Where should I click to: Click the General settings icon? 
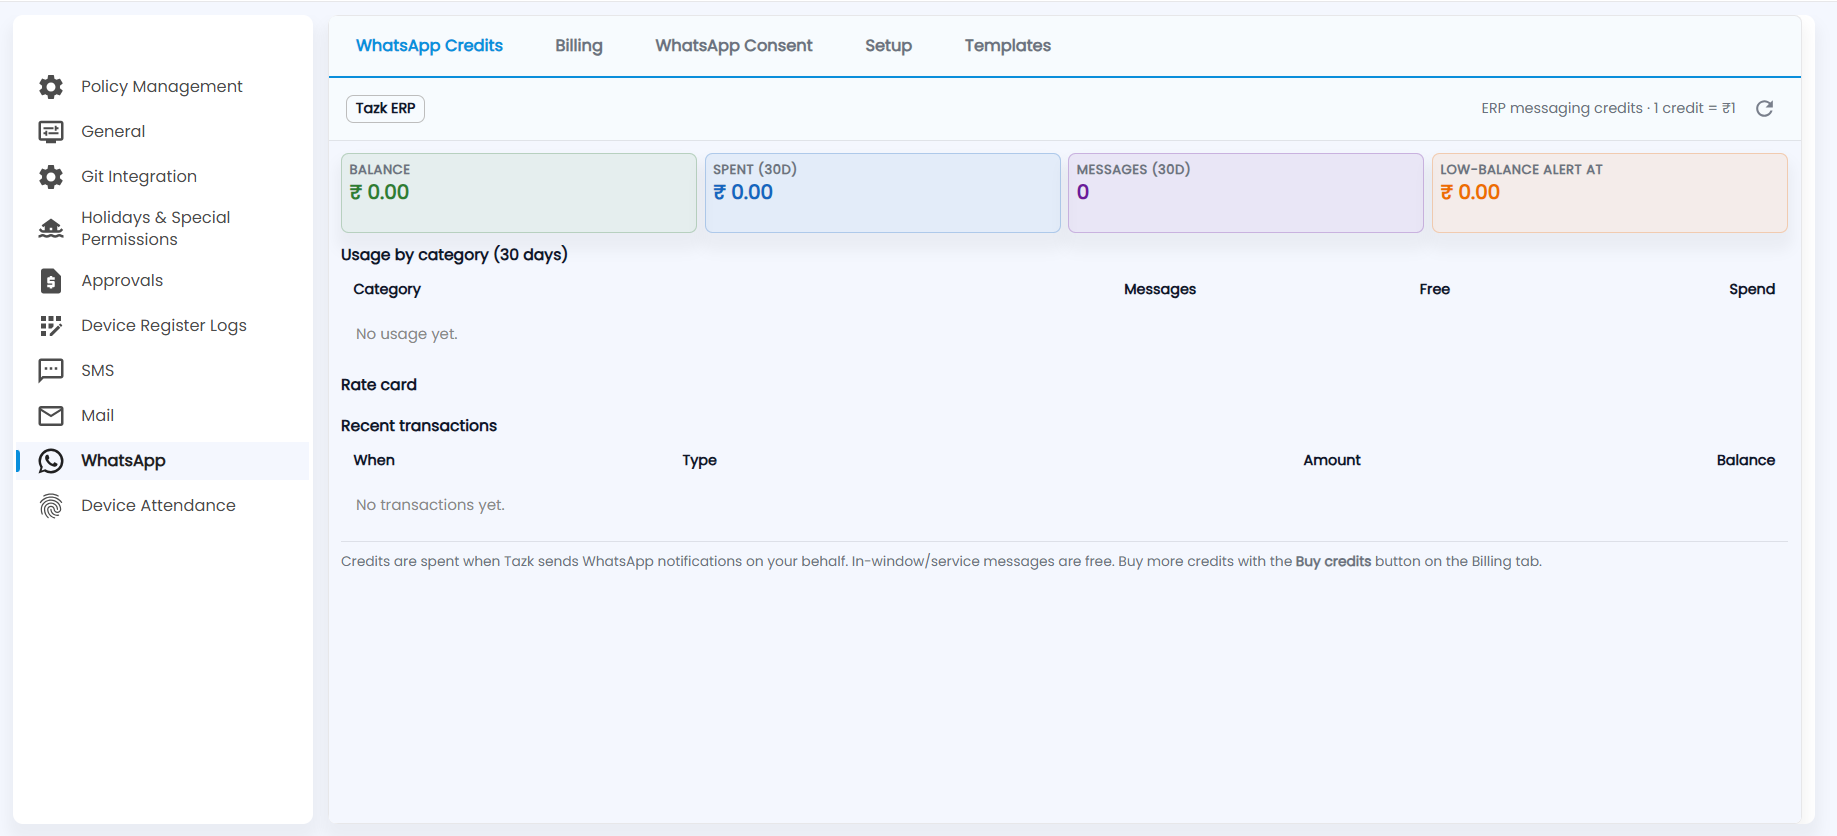(51, 132)
